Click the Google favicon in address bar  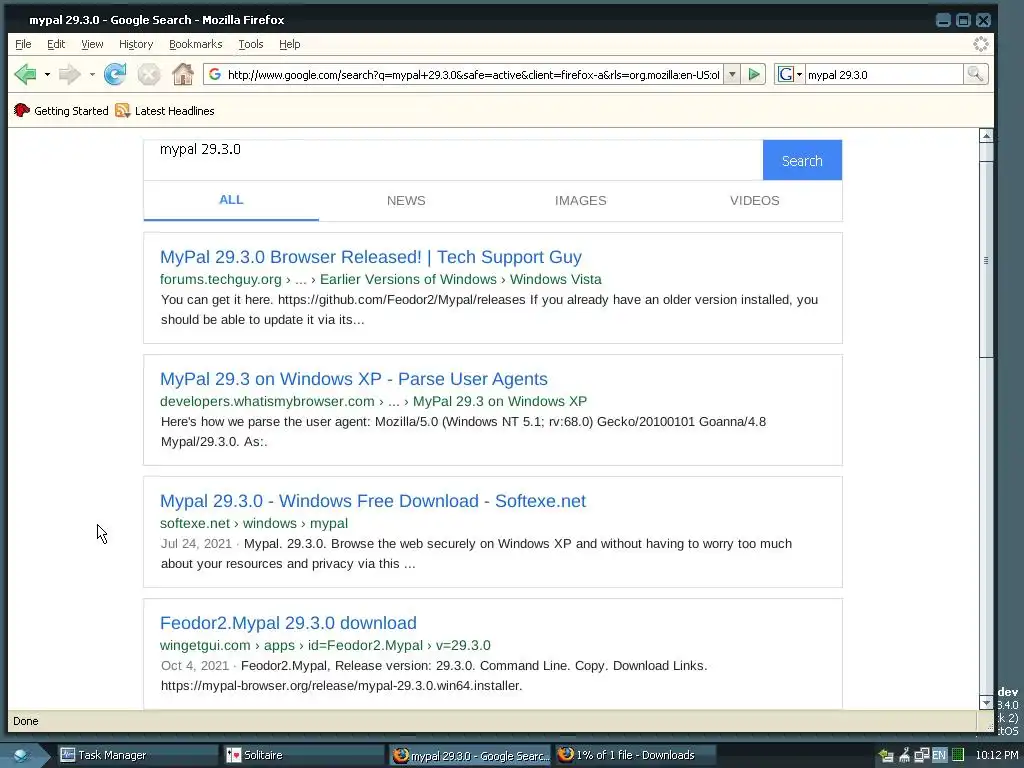pos(215,74)
